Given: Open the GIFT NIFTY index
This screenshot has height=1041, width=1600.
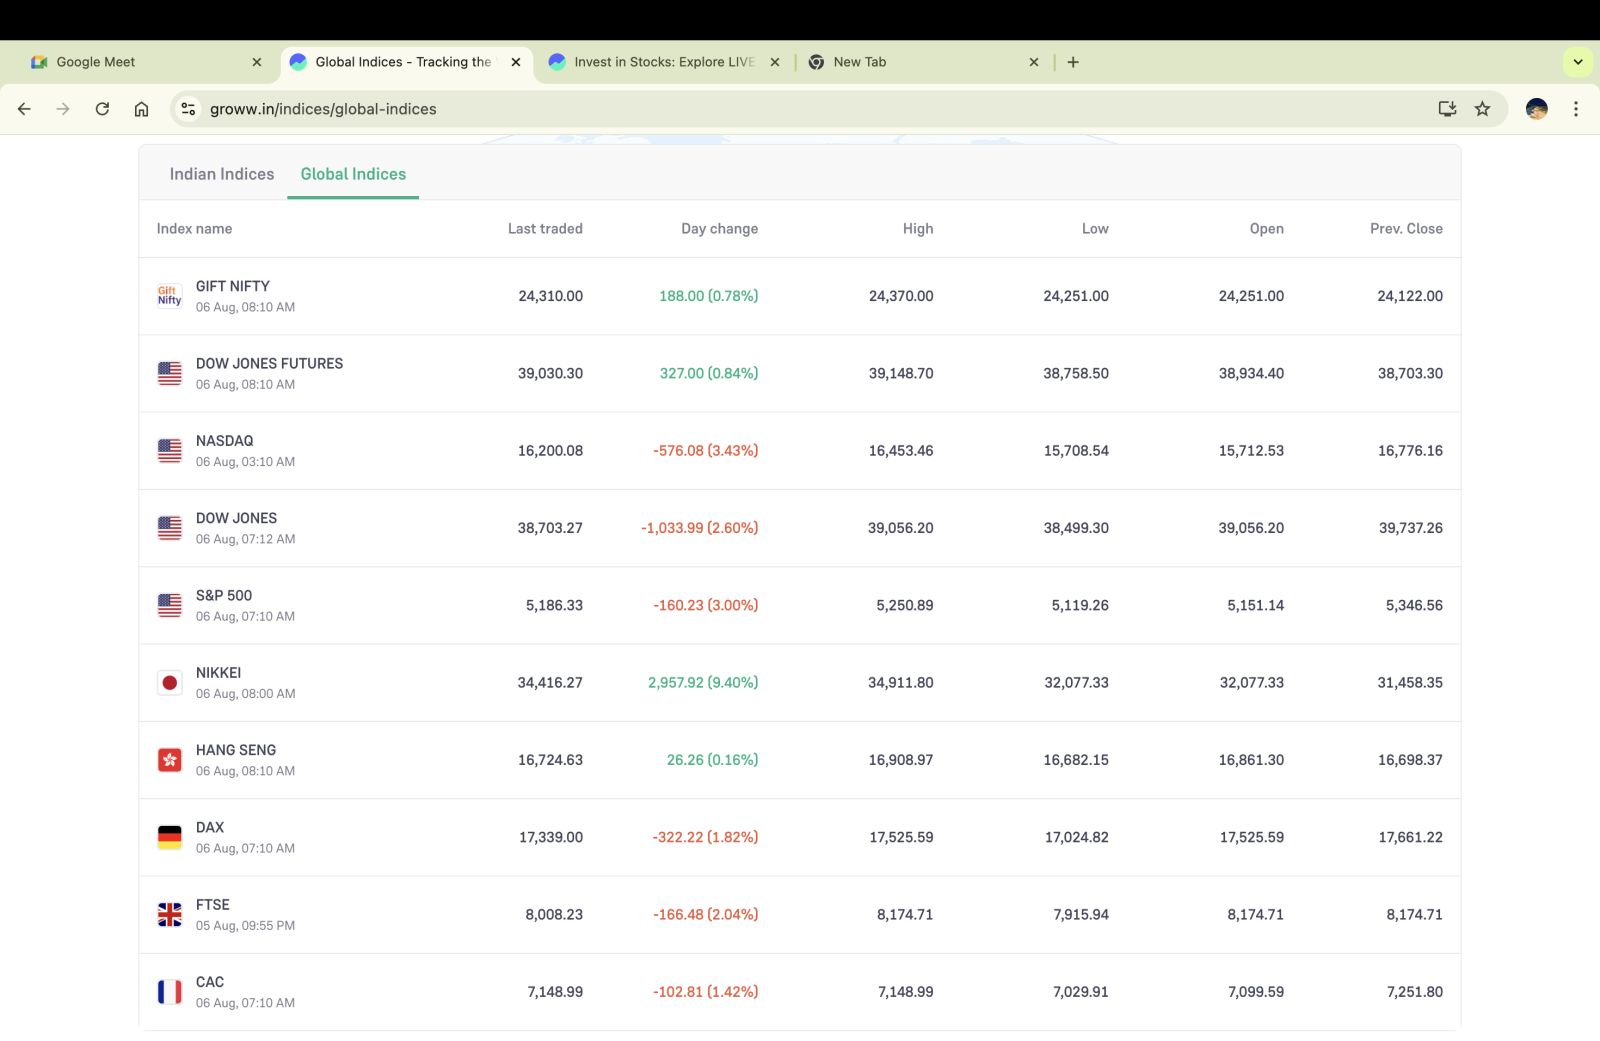Looking at the screenshot, I should [232, 286].
